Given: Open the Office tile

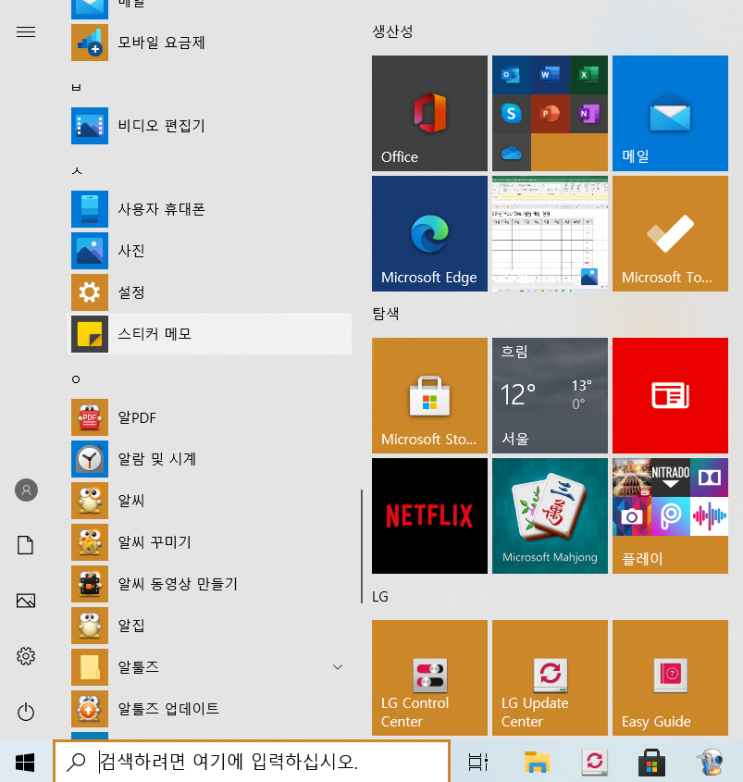Looking at the screenshot, I should 429,113.
